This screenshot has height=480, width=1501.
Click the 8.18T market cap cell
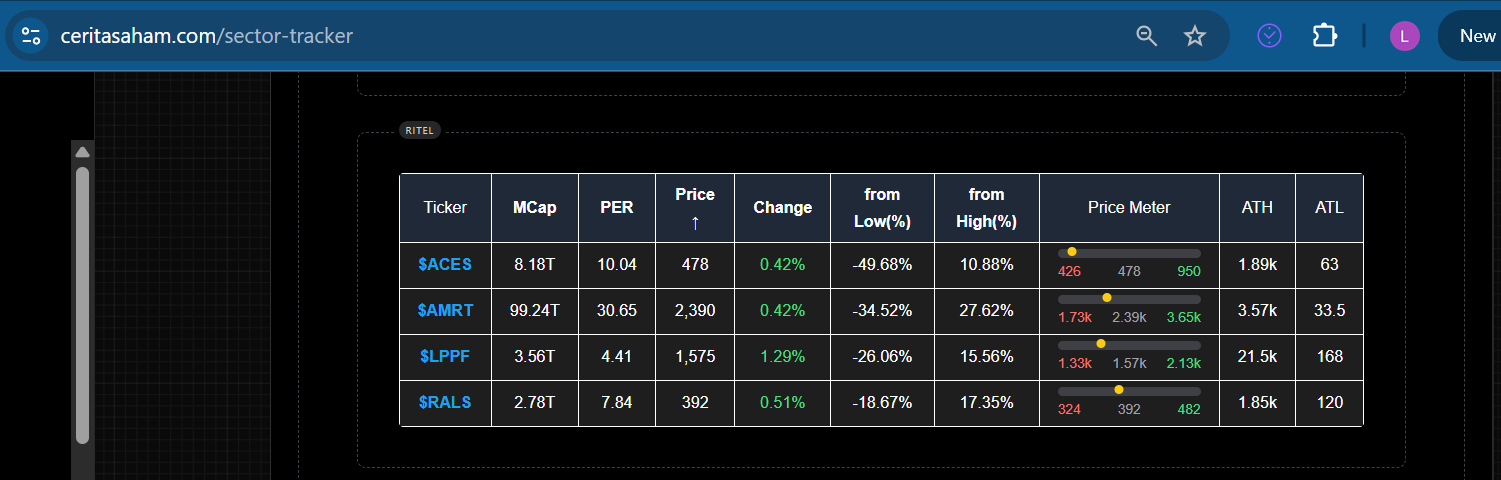point(535,265)
